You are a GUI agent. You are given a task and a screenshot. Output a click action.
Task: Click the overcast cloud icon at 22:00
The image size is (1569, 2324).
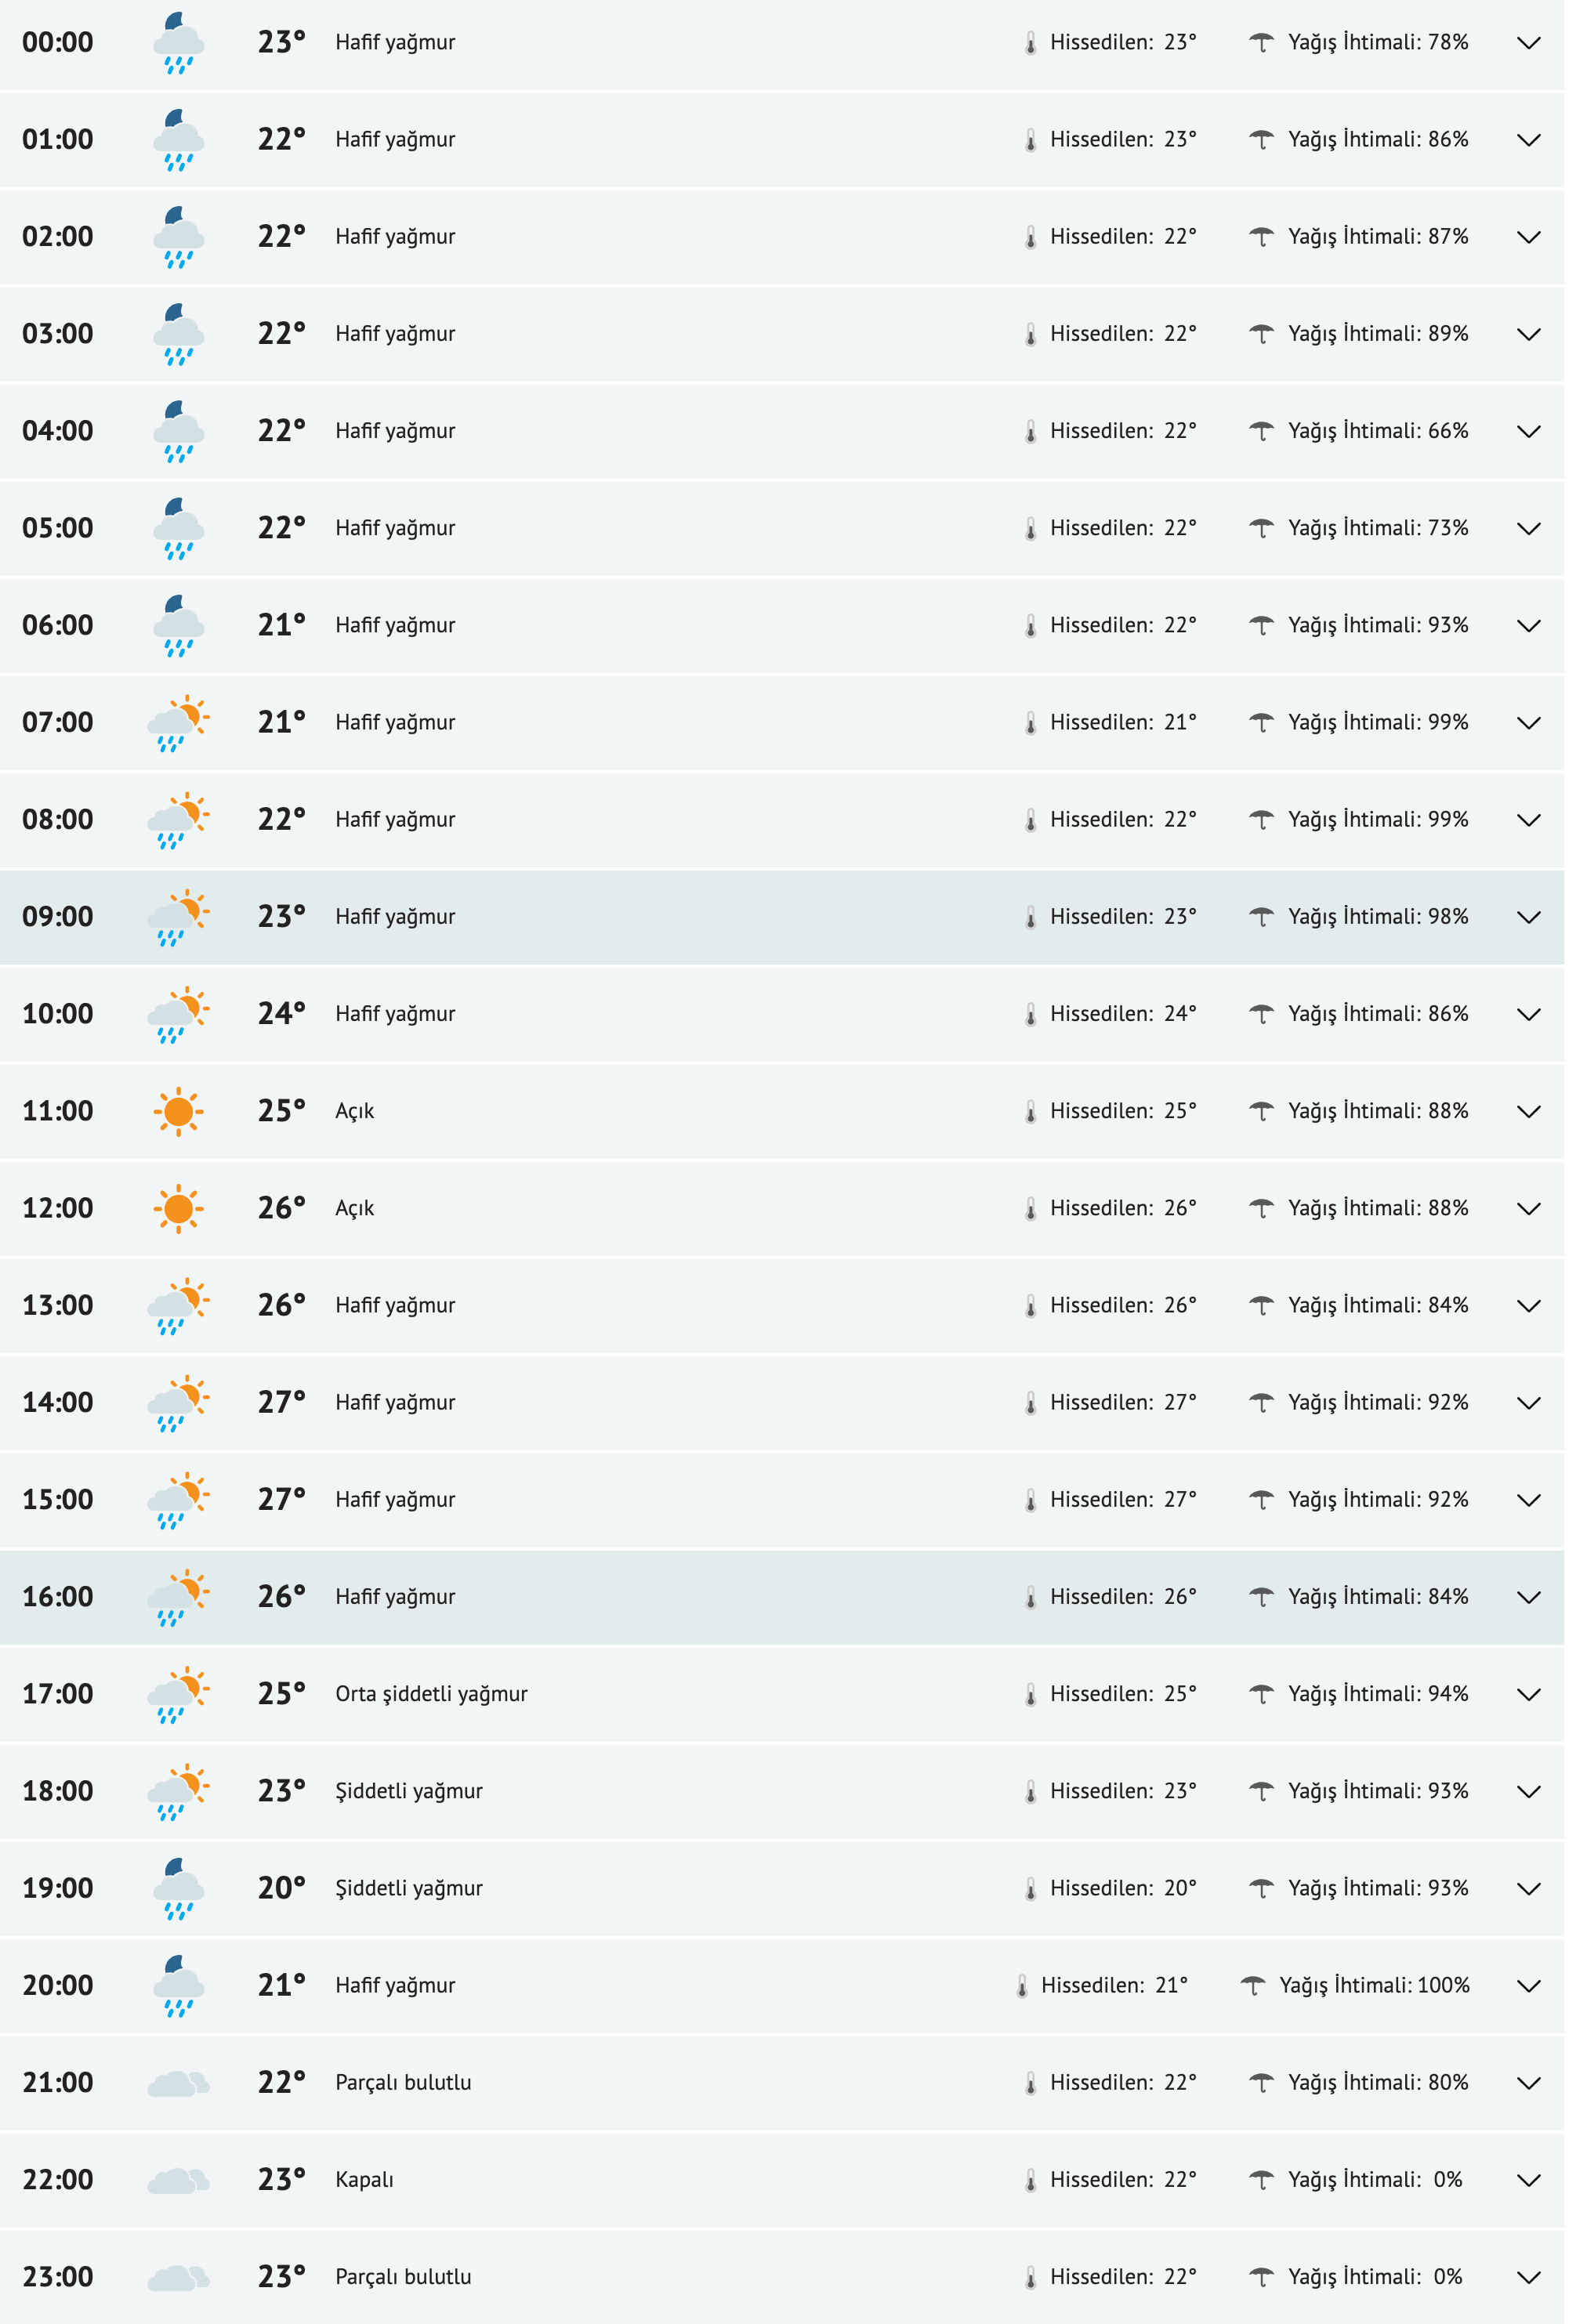[x=178, y=2180]
